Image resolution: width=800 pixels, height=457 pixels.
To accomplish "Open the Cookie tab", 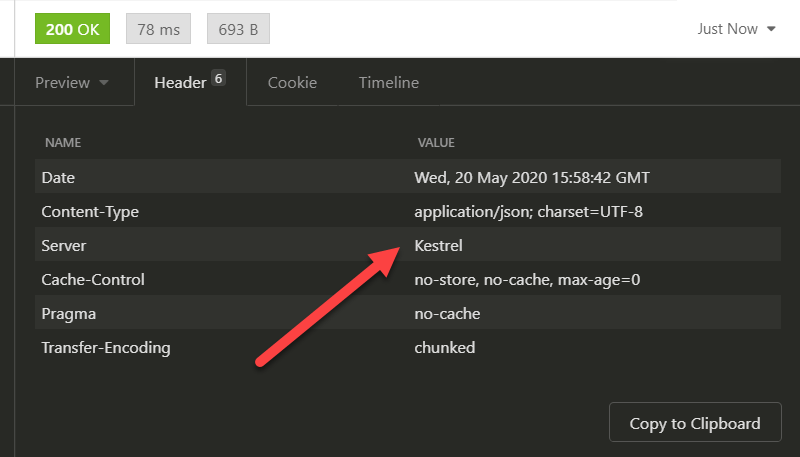I will coord(292,83).
